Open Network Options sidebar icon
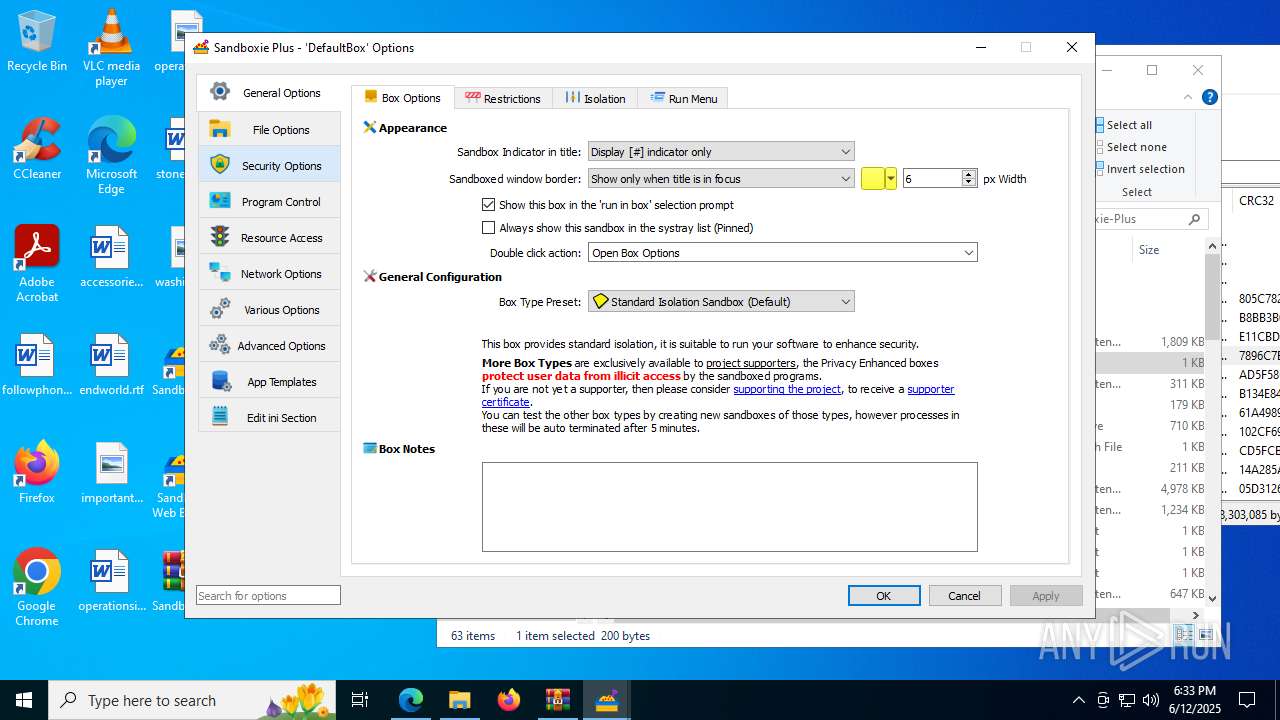1280x720 pixels. 220,273
